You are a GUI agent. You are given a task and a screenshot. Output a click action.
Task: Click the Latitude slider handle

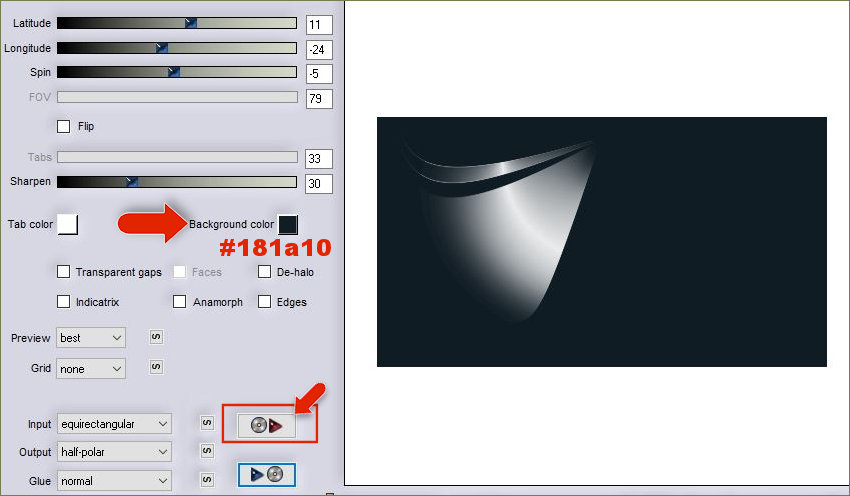pyautogui.click(x=191, y=23)
